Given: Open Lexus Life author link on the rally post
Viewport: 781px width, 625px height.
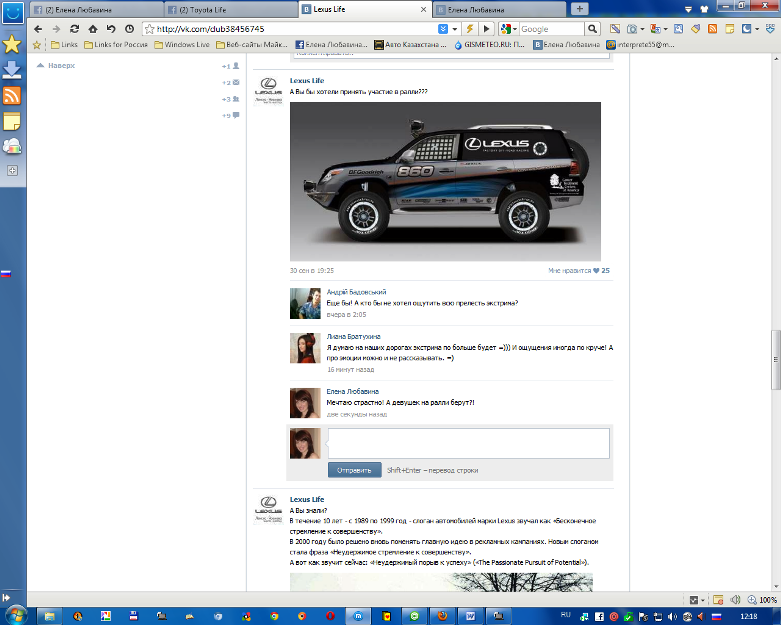Looking at the screenshot, I should pyautogui.click(x=307, y=81).
